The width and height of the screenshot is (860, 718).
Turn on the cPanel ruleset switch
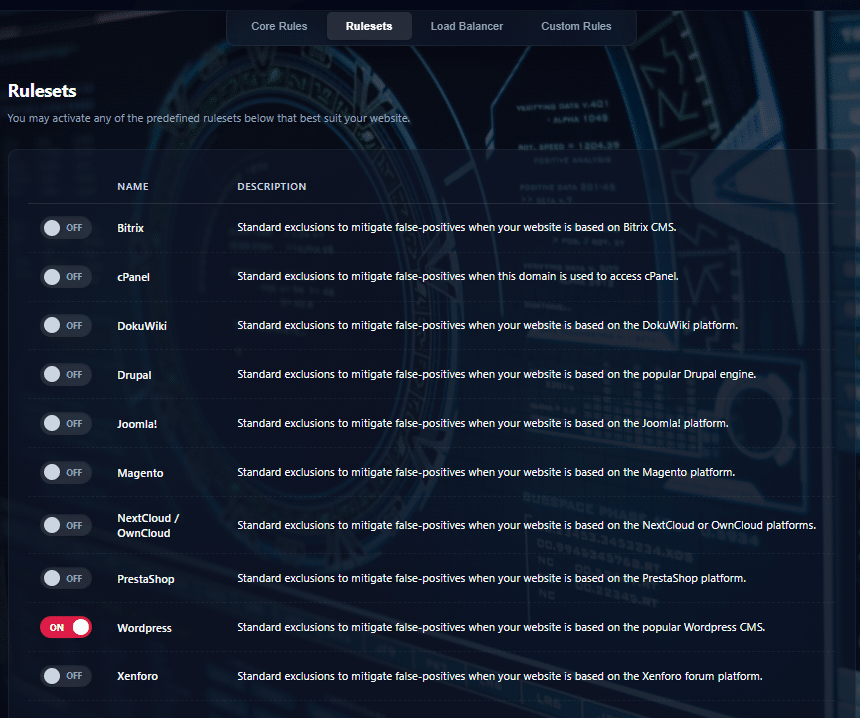coord(65,276)
